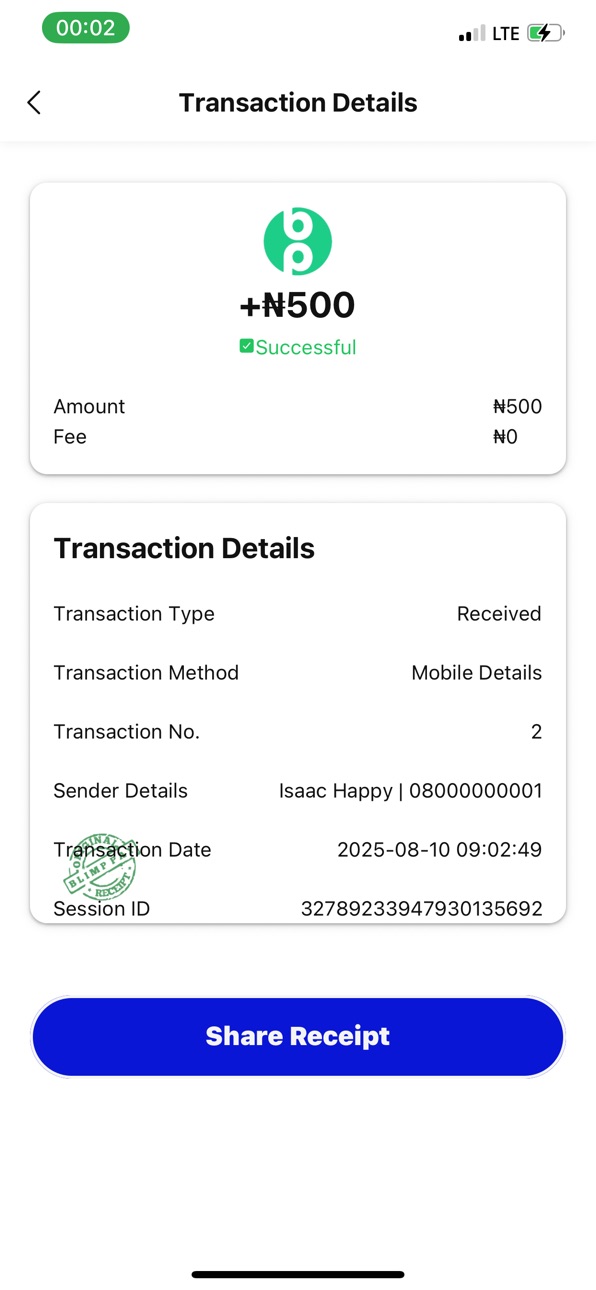The width and height of the screenshot is (596, 1290).
Task: Select the Session ID number value
Action: pyautogui.click(x=421, y=908)
